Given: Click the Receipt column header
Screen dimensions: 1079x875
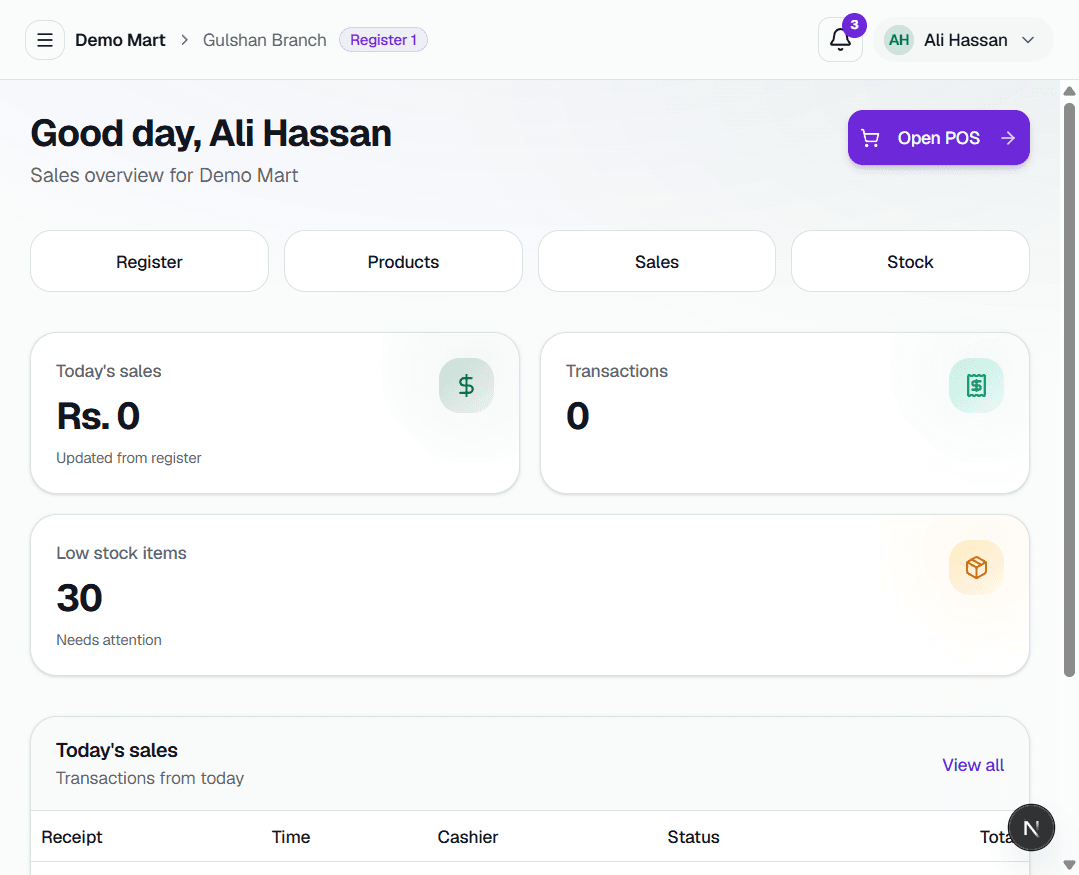Looking at the screenshot, I should pos(72,836).
